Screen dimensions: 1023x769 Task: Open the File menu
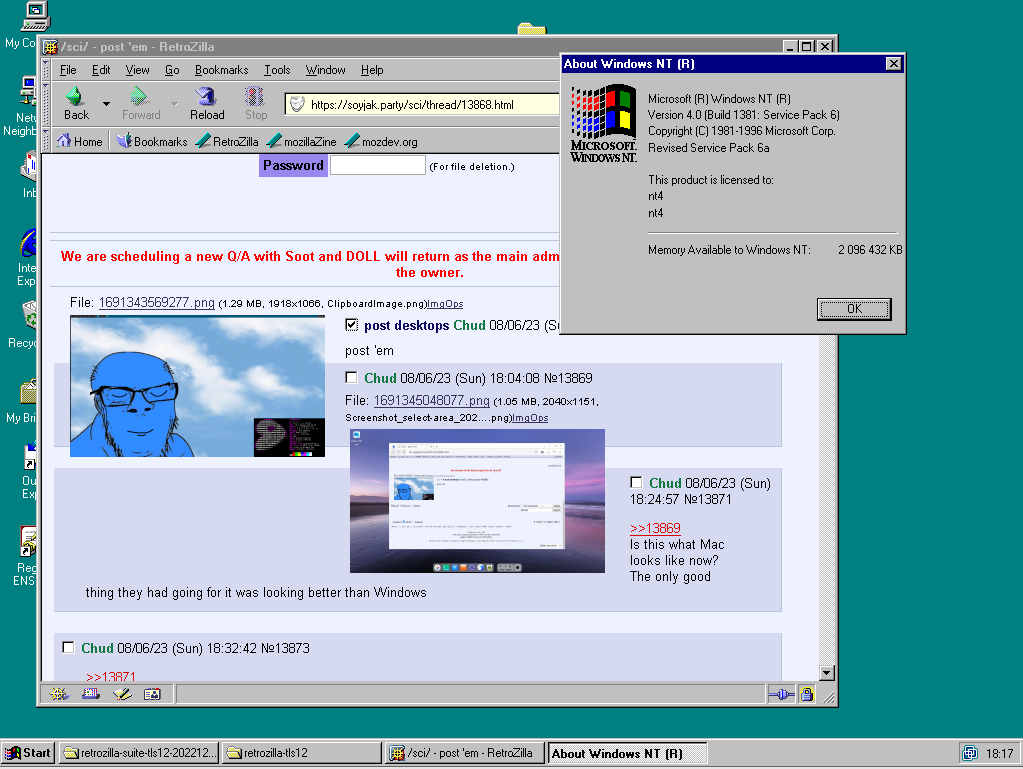pyautogui.click(x=68, y=70)
